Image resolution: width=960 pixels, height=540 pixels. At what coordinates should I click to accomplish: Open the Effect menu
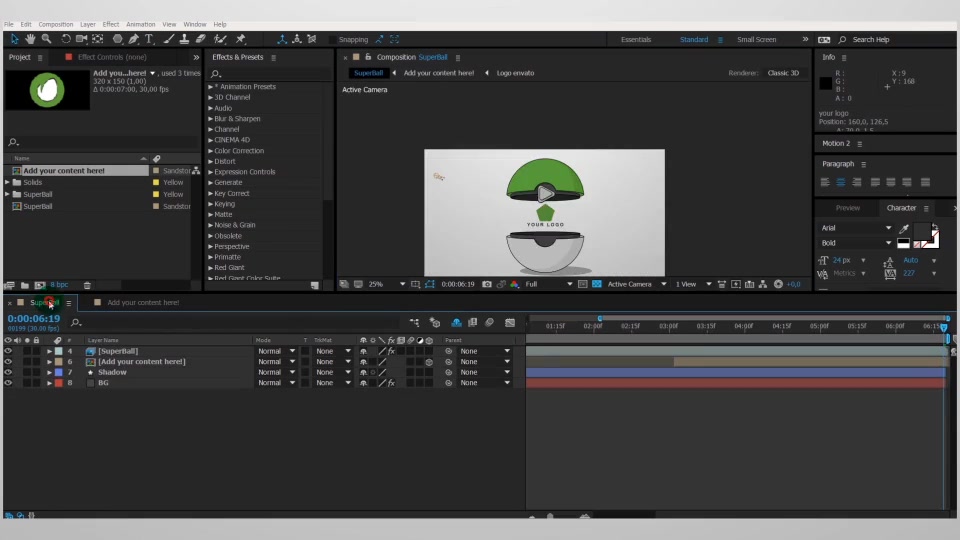[111, 24]
